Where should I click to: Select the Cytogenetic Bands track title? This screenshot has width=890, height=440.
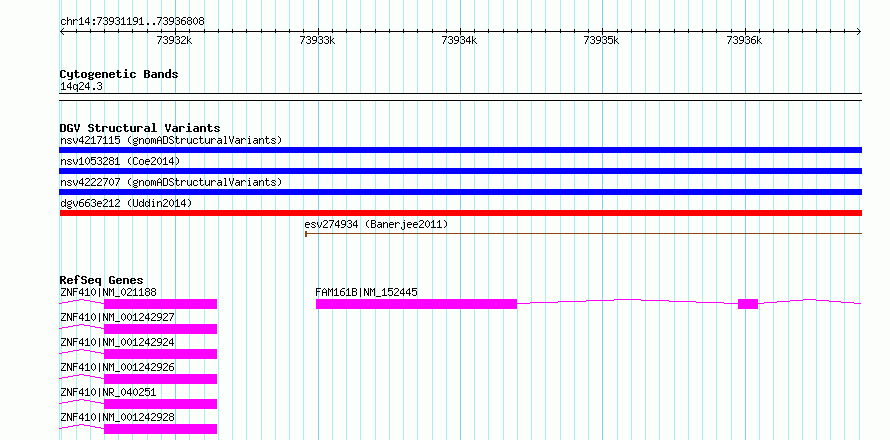(x=119, y=74)
